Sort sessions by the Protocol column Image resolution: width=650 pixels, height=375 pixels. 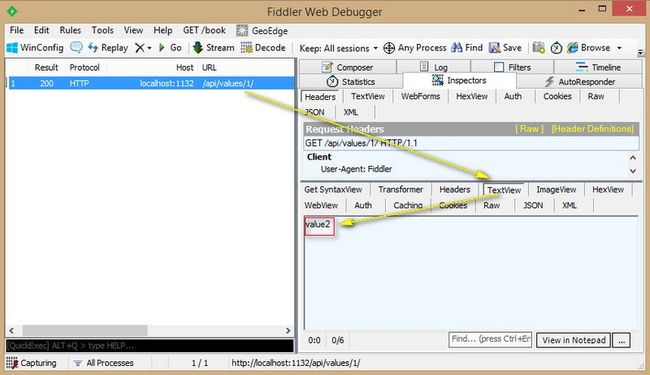pos(85,67)
